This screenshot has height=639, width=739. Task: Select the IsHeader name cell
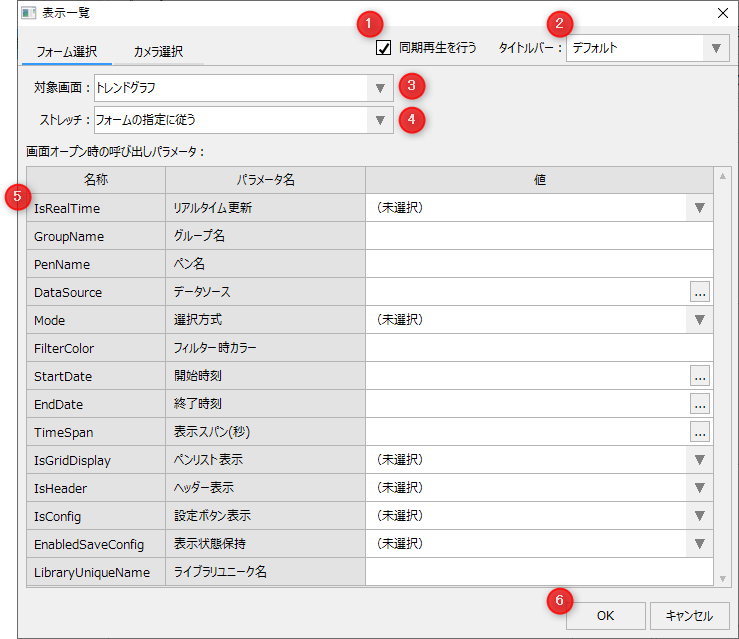tap(96, 488)
